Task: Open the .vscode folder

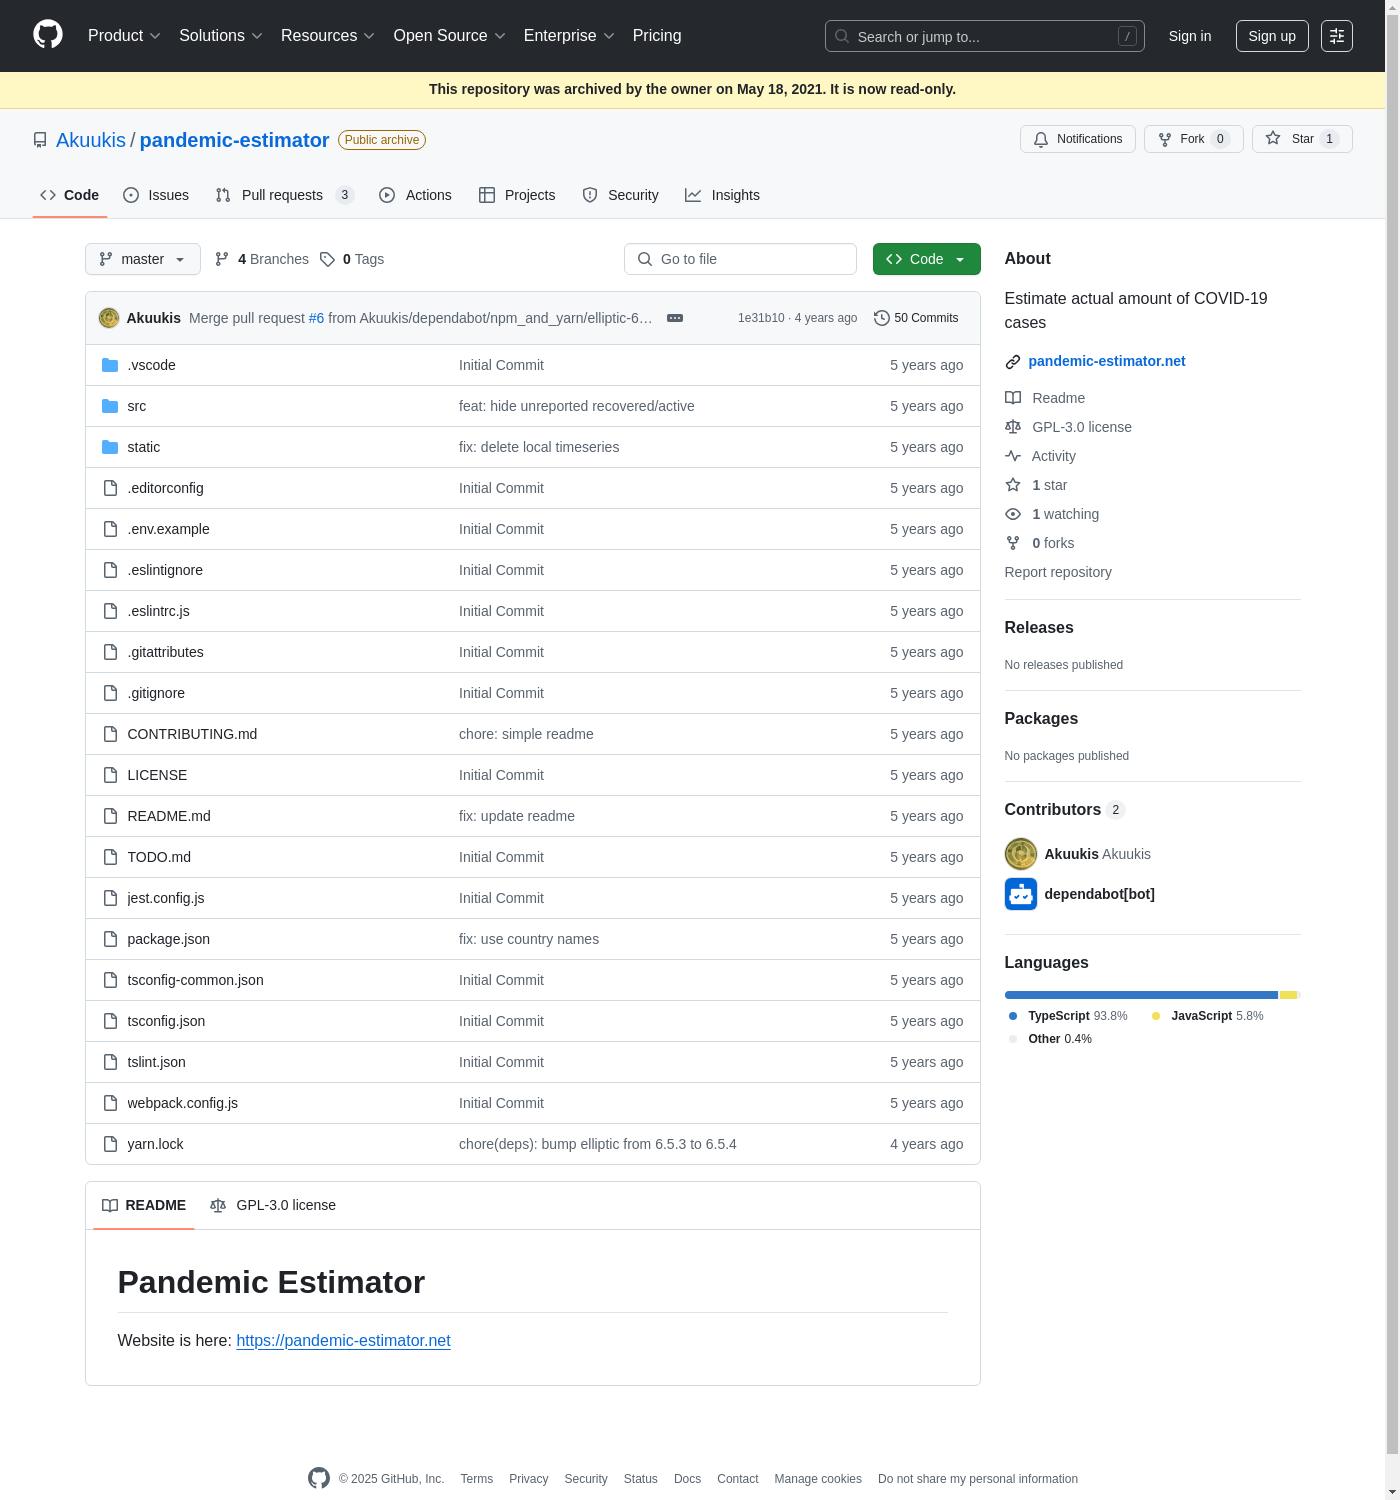Action: (x=151, y=365)
